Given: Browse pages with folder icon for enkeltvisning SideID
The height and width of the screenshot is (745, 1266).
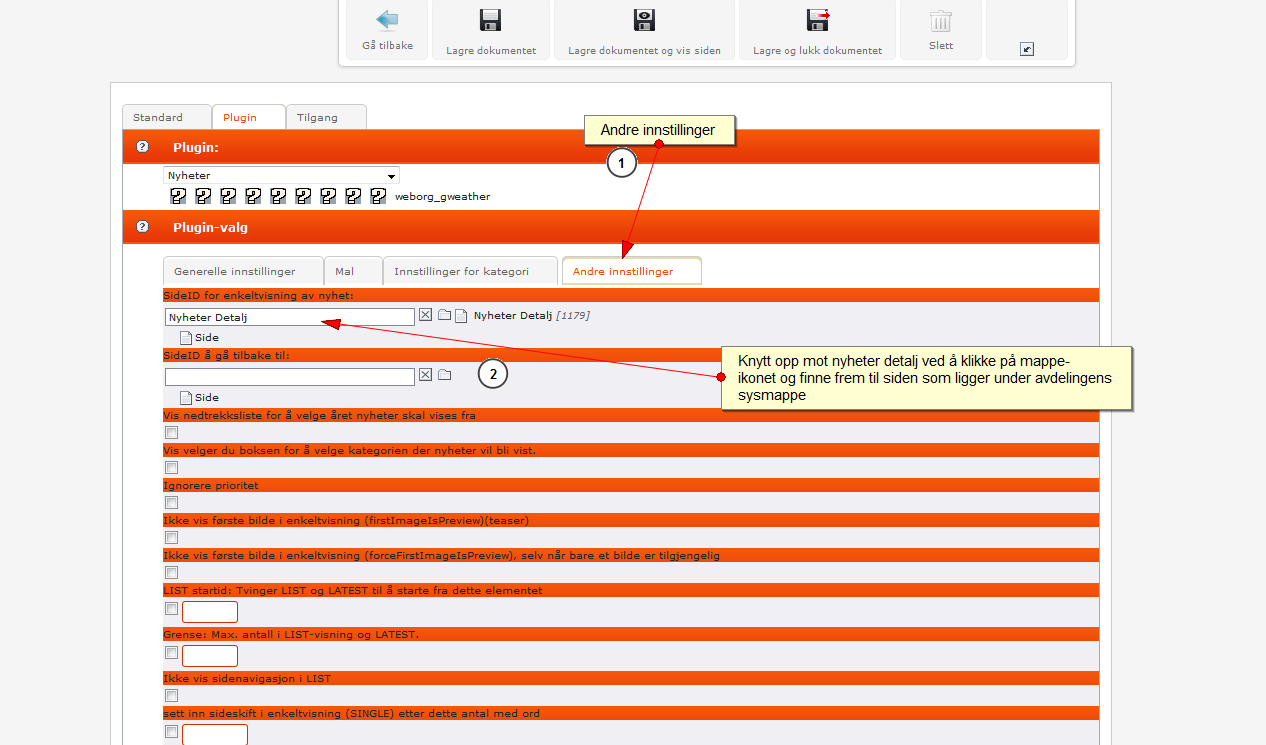Looking at the screenshot, I should click(x=444, y=316).
